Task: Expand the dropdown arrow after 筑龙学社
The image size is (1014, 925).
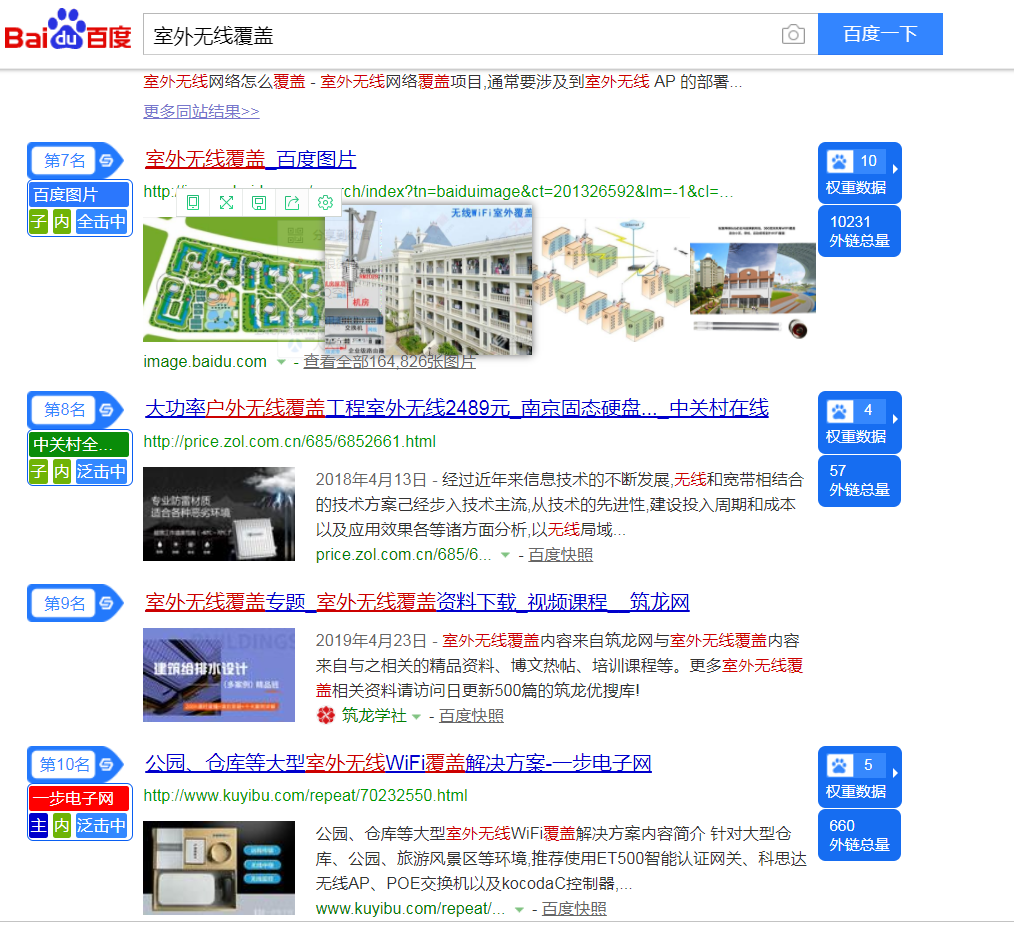Action: coord(416,716)
